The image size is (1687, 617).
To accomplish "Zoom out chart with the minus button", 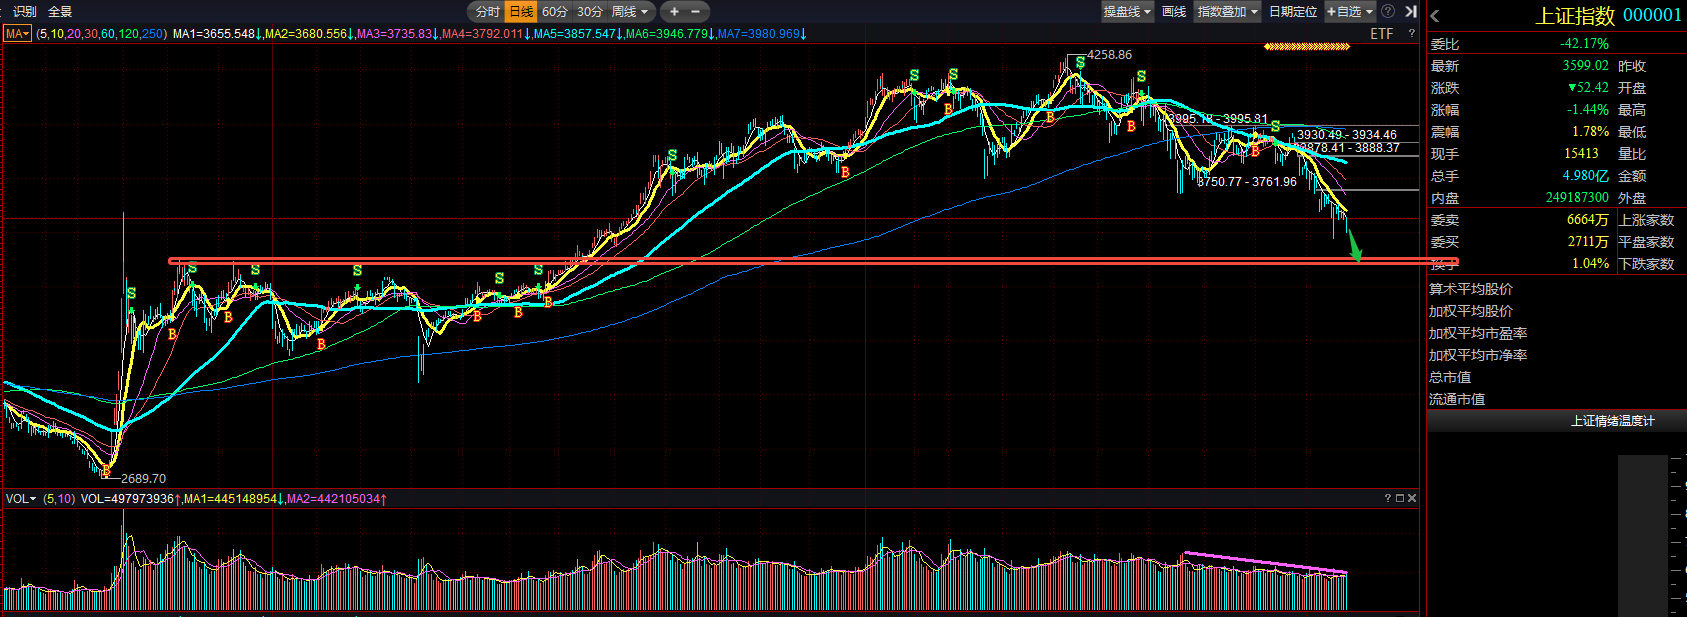I will pyautogui.click(x=696, y=12).
